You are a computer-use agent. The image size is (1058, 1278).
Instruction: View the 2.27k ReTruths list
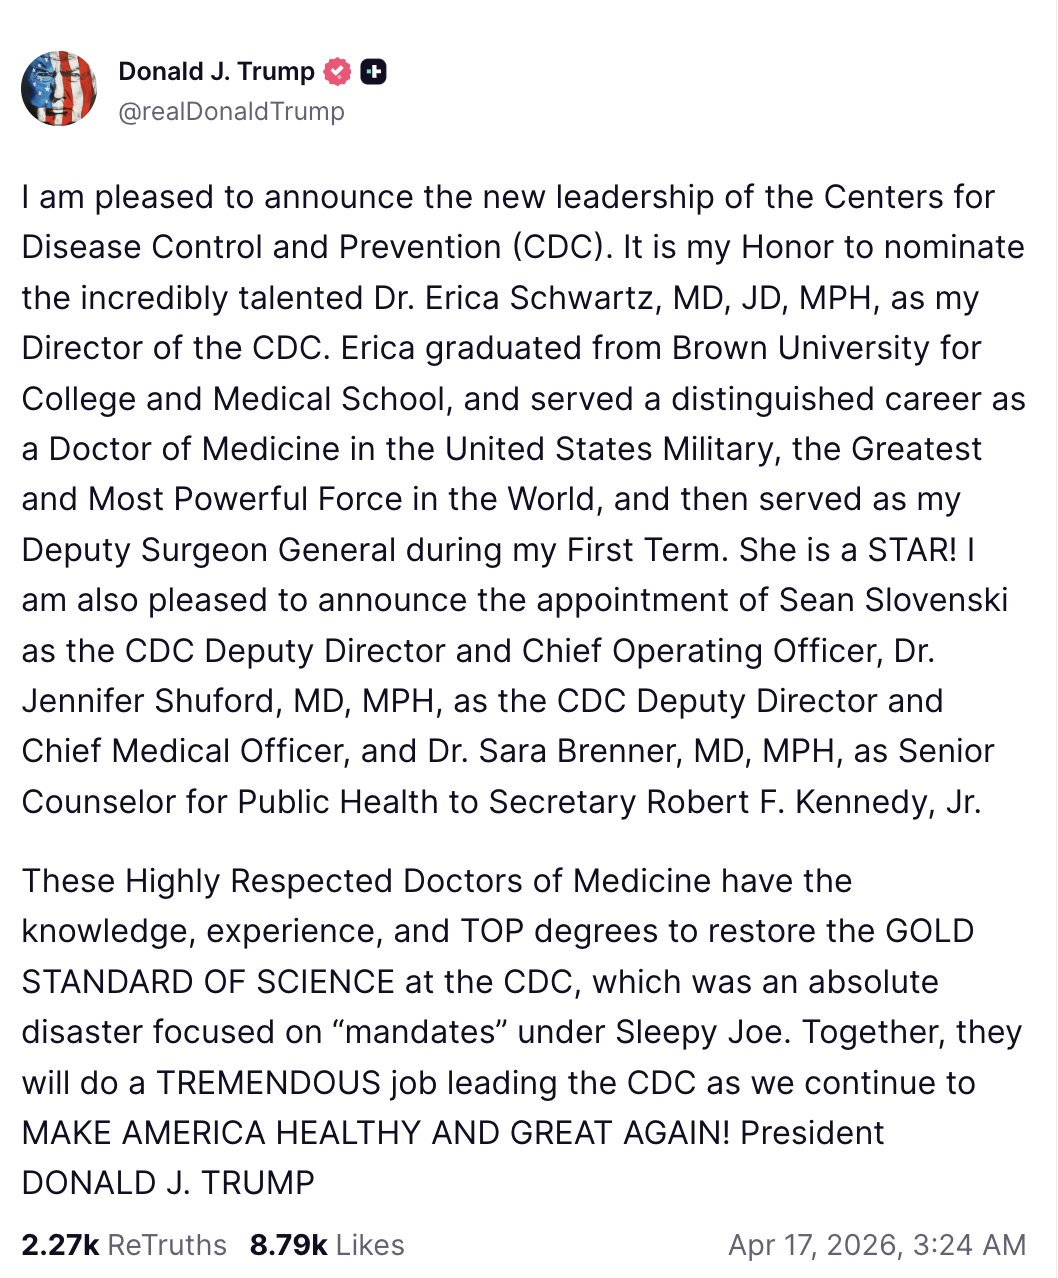(x=124, y=1245)
